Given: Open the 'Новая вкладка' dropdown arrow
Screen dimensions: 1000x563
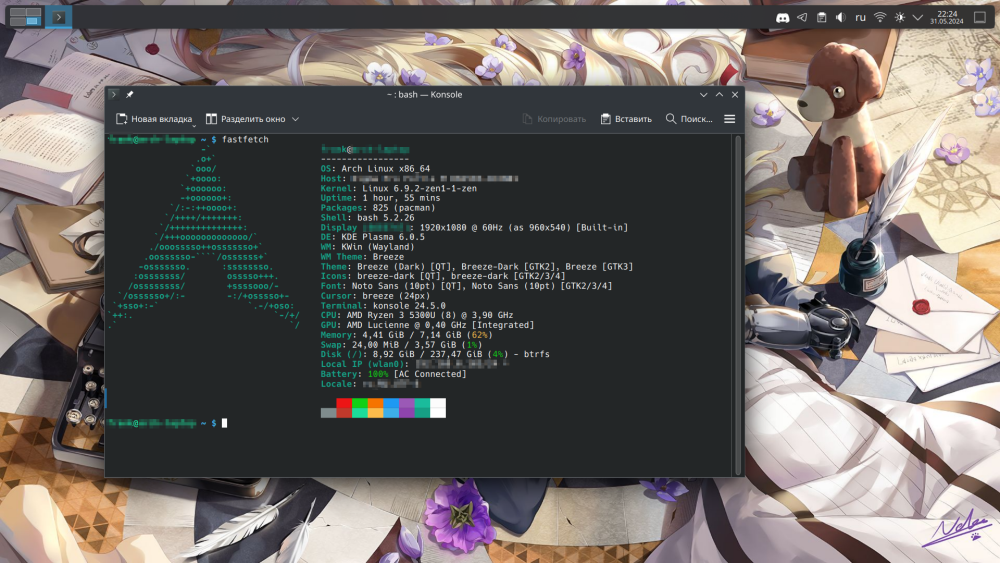Looking at the screenshot, I should click(x=198, y=119).
